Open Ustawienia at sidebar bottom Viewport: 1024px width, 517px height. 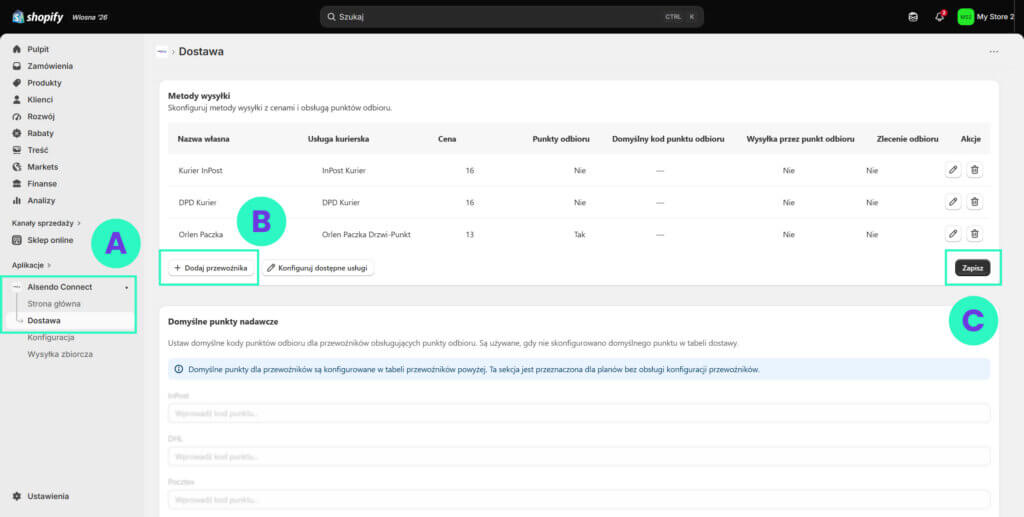[48, 496]
